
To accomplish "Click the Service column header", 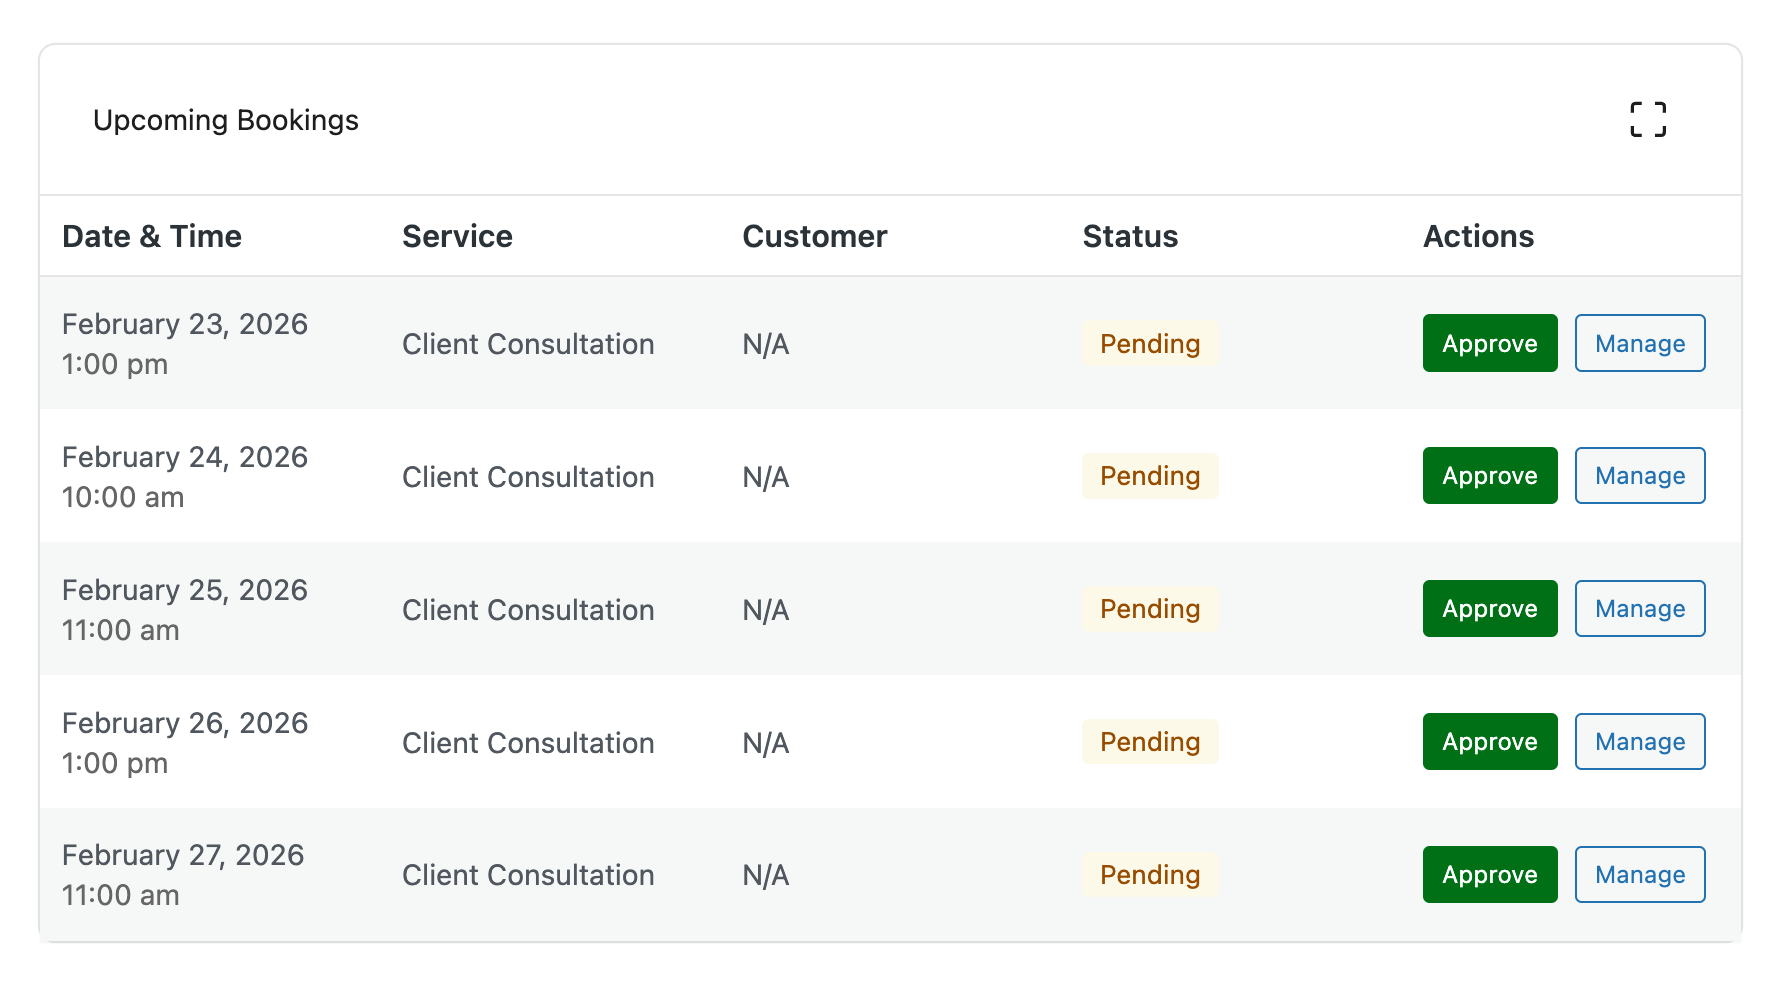I will click(x=457, y=237).
